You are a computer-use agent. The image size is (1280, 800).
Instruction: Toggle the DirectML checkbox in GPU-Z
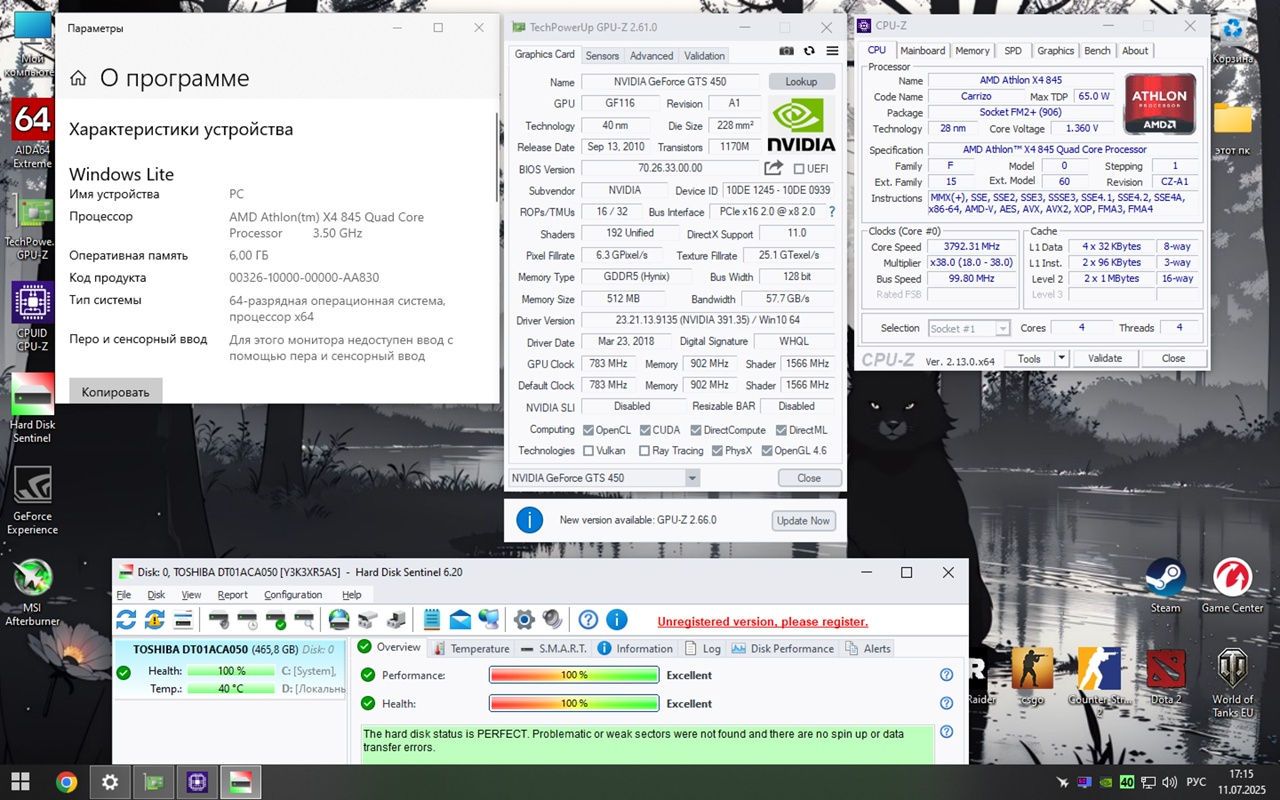[779, 430]
